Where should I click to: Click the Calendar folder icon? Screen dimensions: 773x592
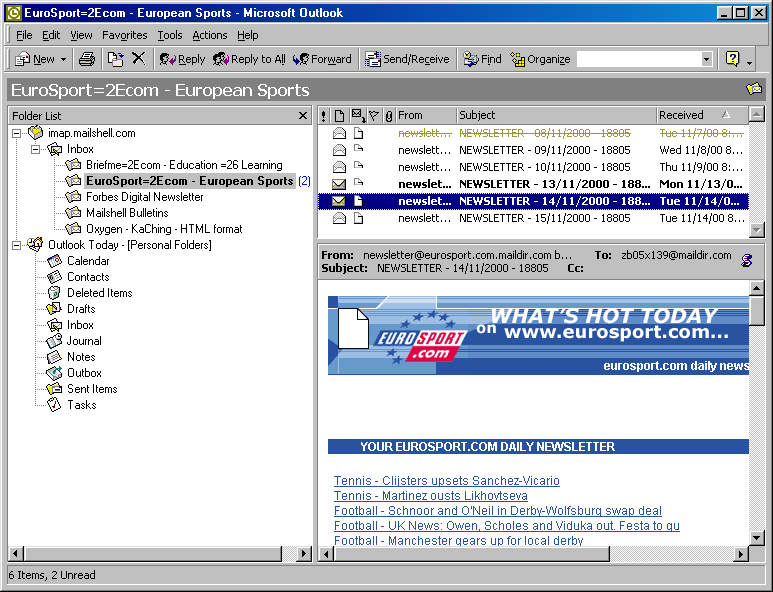[54, 261]
